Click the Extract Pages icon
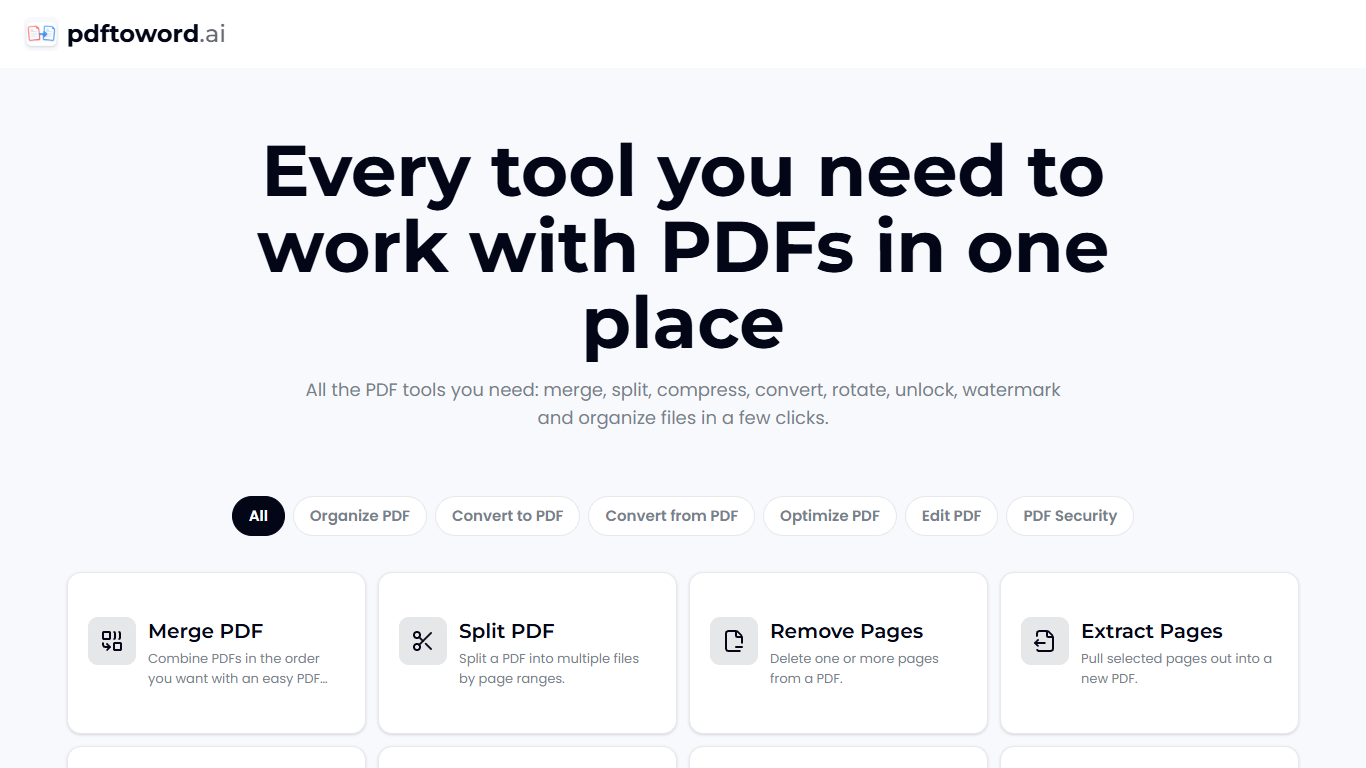 pyautogui.click(x=1045, y=641)
